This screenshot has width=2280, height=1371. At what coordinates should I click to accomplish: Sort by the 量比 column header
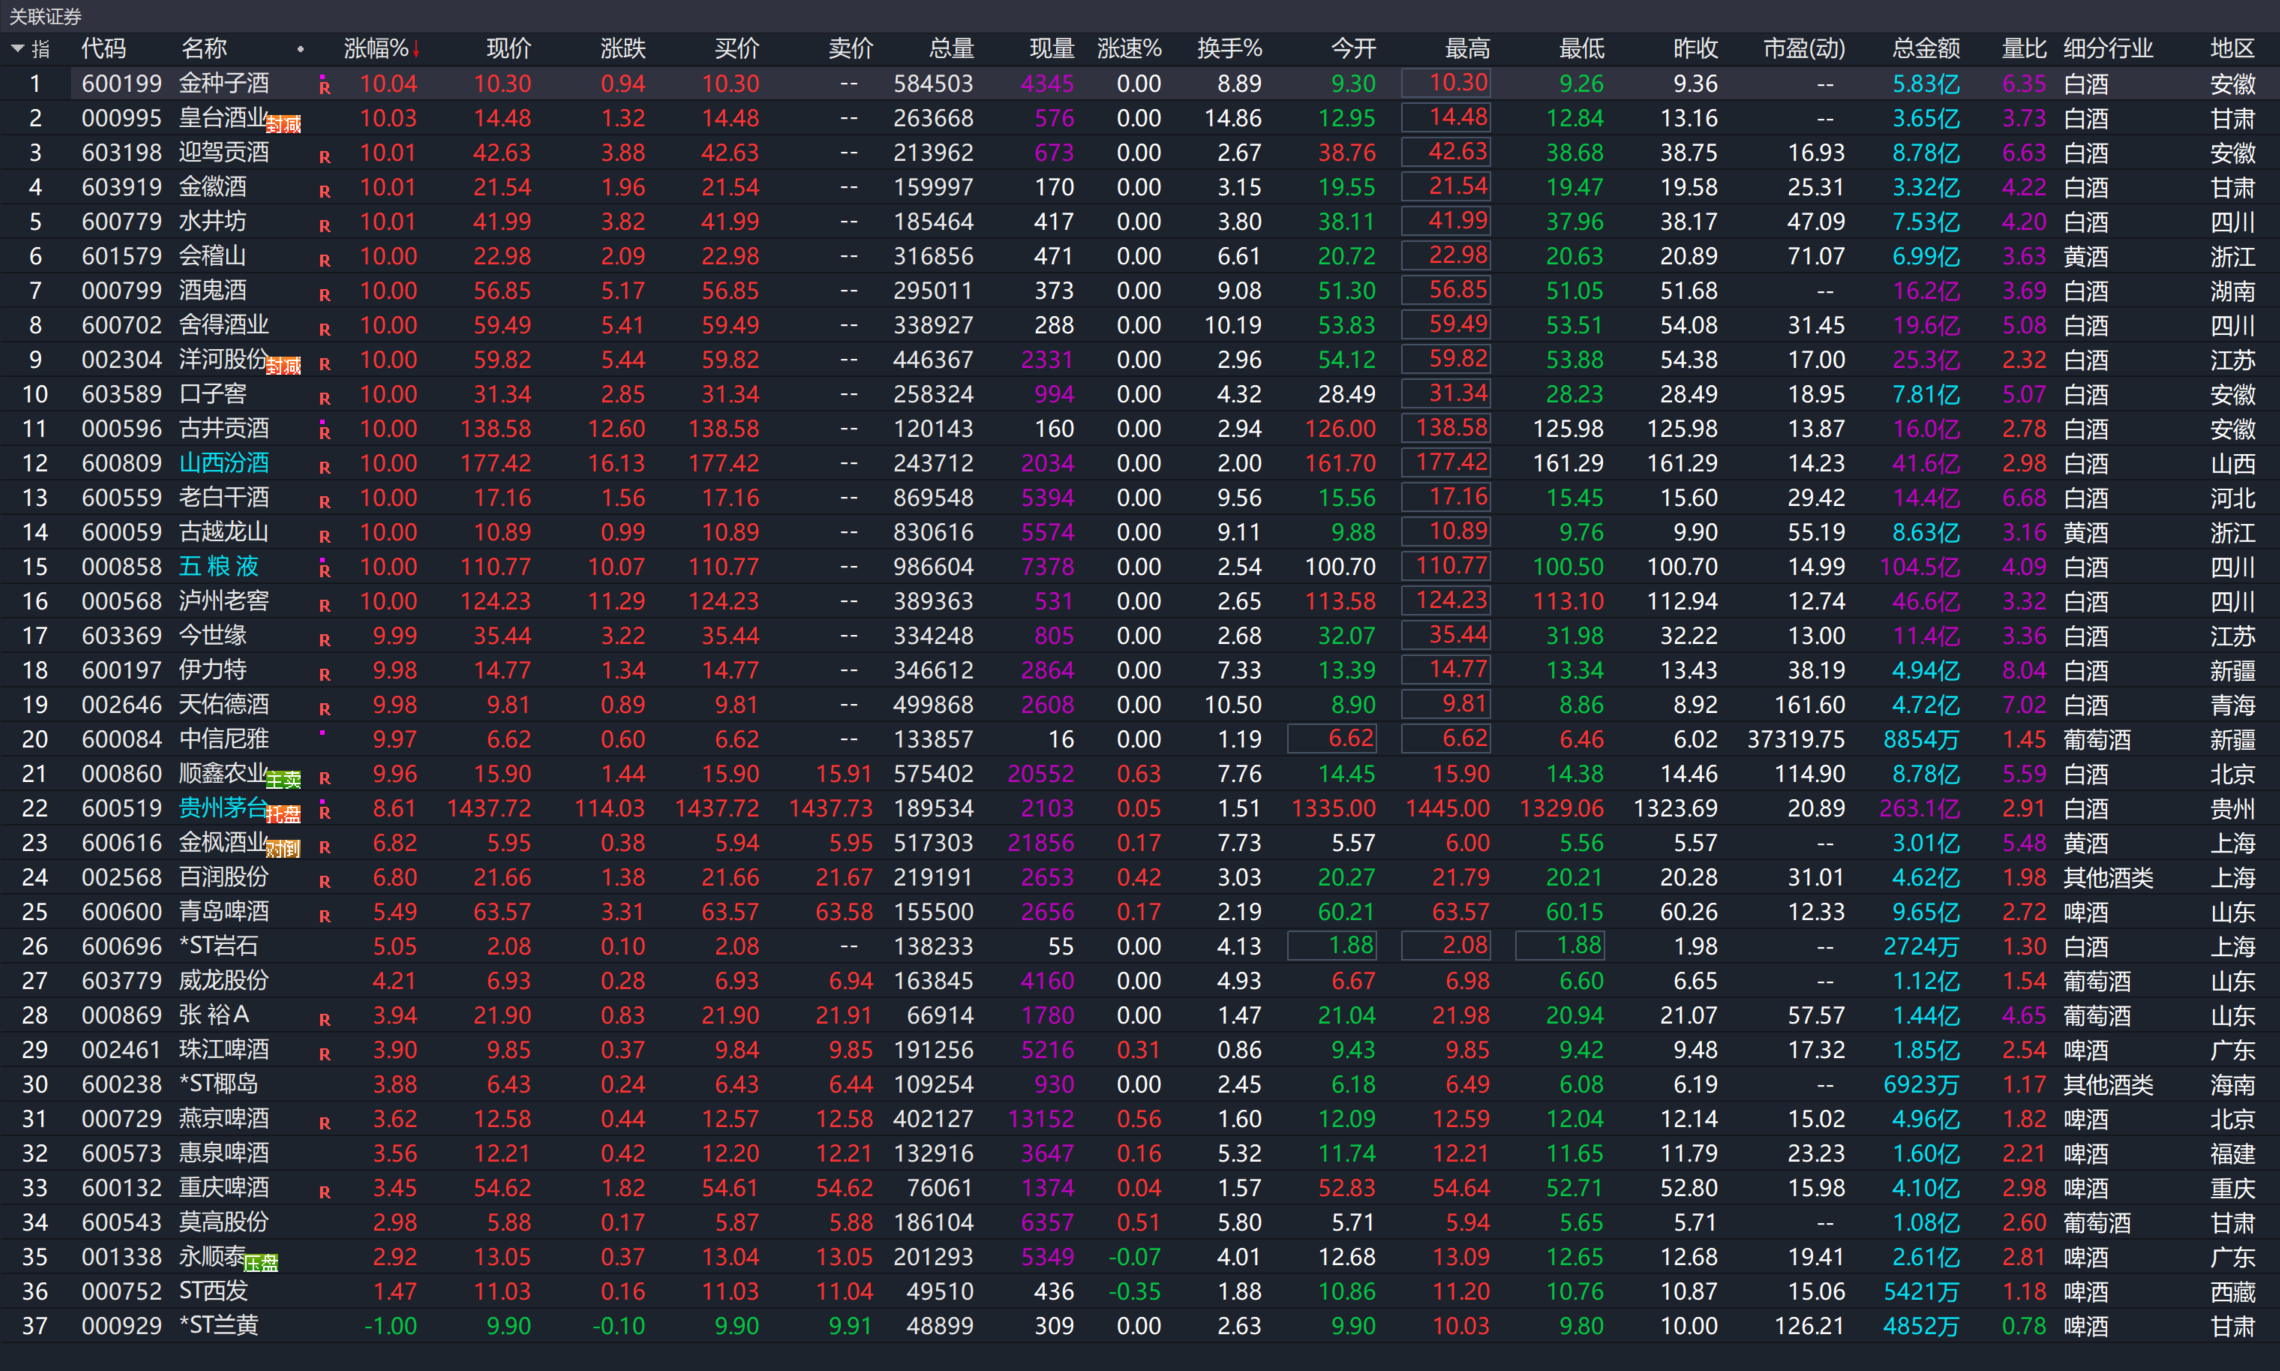click(x=2023, y=49)
